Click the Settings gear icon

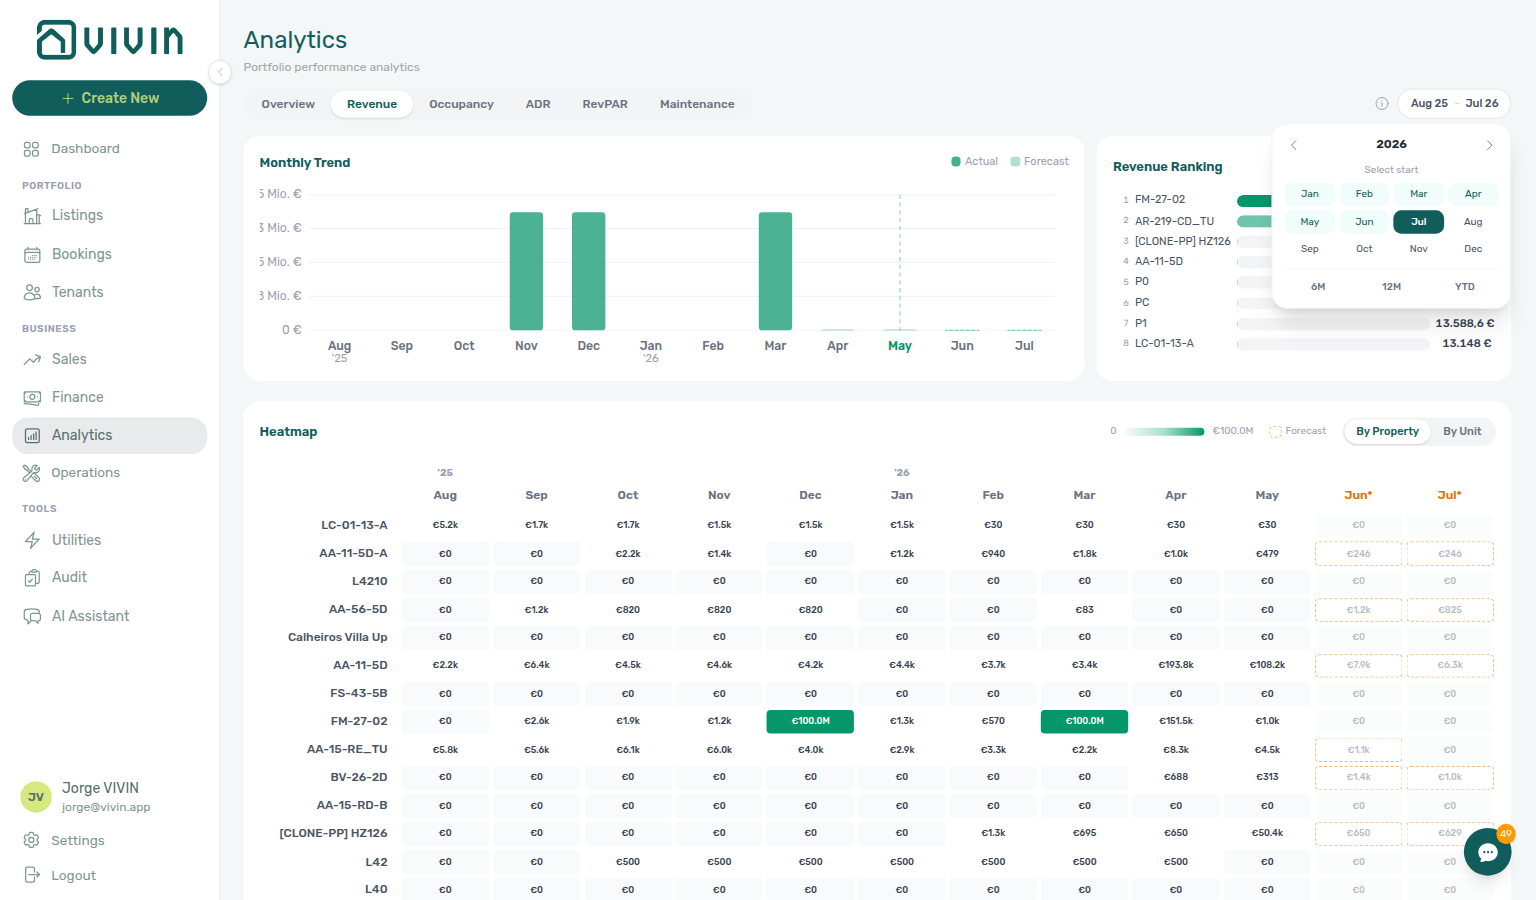pos(32,840)
